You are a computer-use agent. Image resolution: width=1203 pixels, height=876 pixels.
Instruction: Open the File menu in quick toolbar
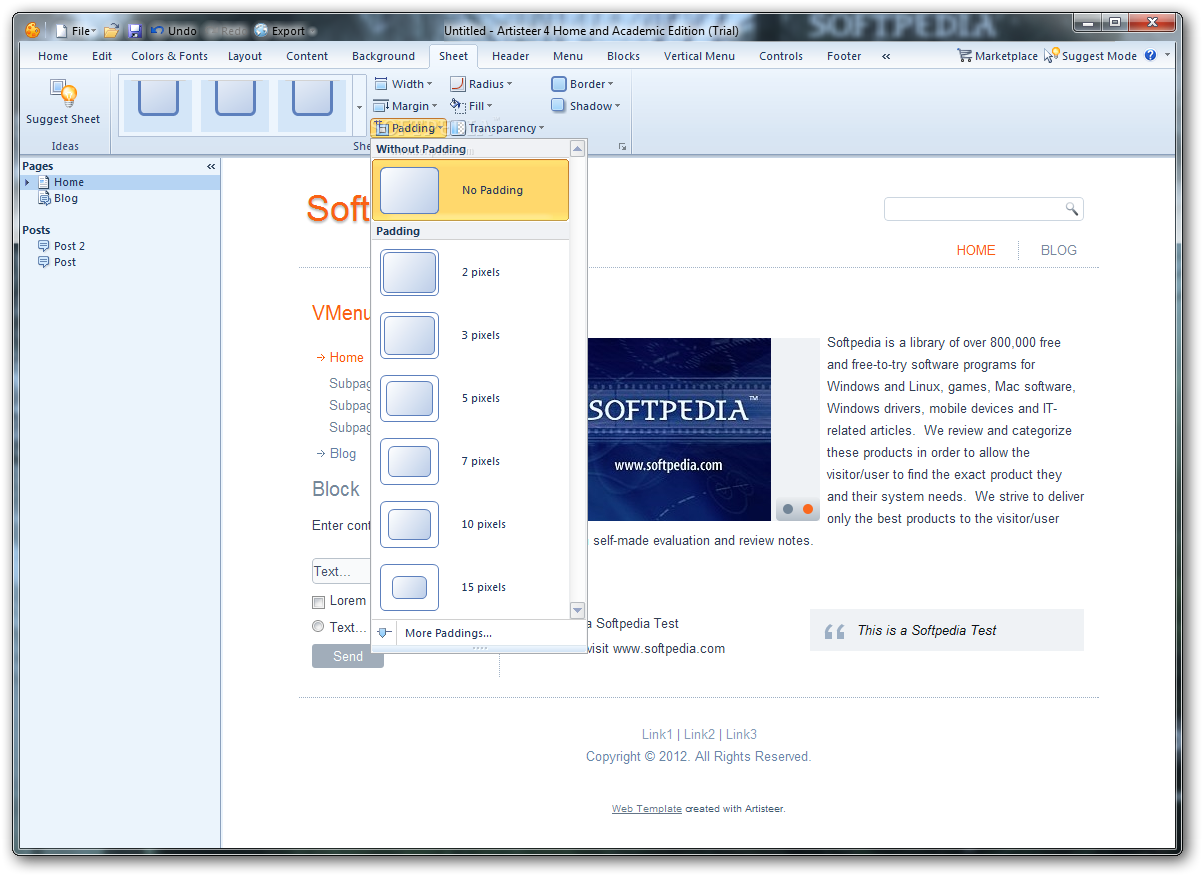[x=76, y=32]
